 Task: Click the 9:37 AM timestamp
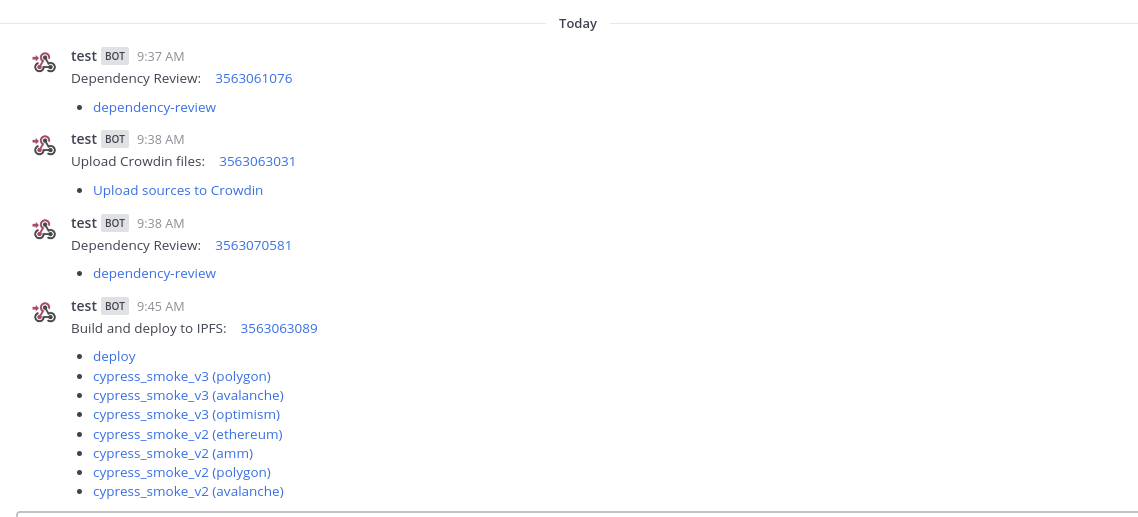160,57
